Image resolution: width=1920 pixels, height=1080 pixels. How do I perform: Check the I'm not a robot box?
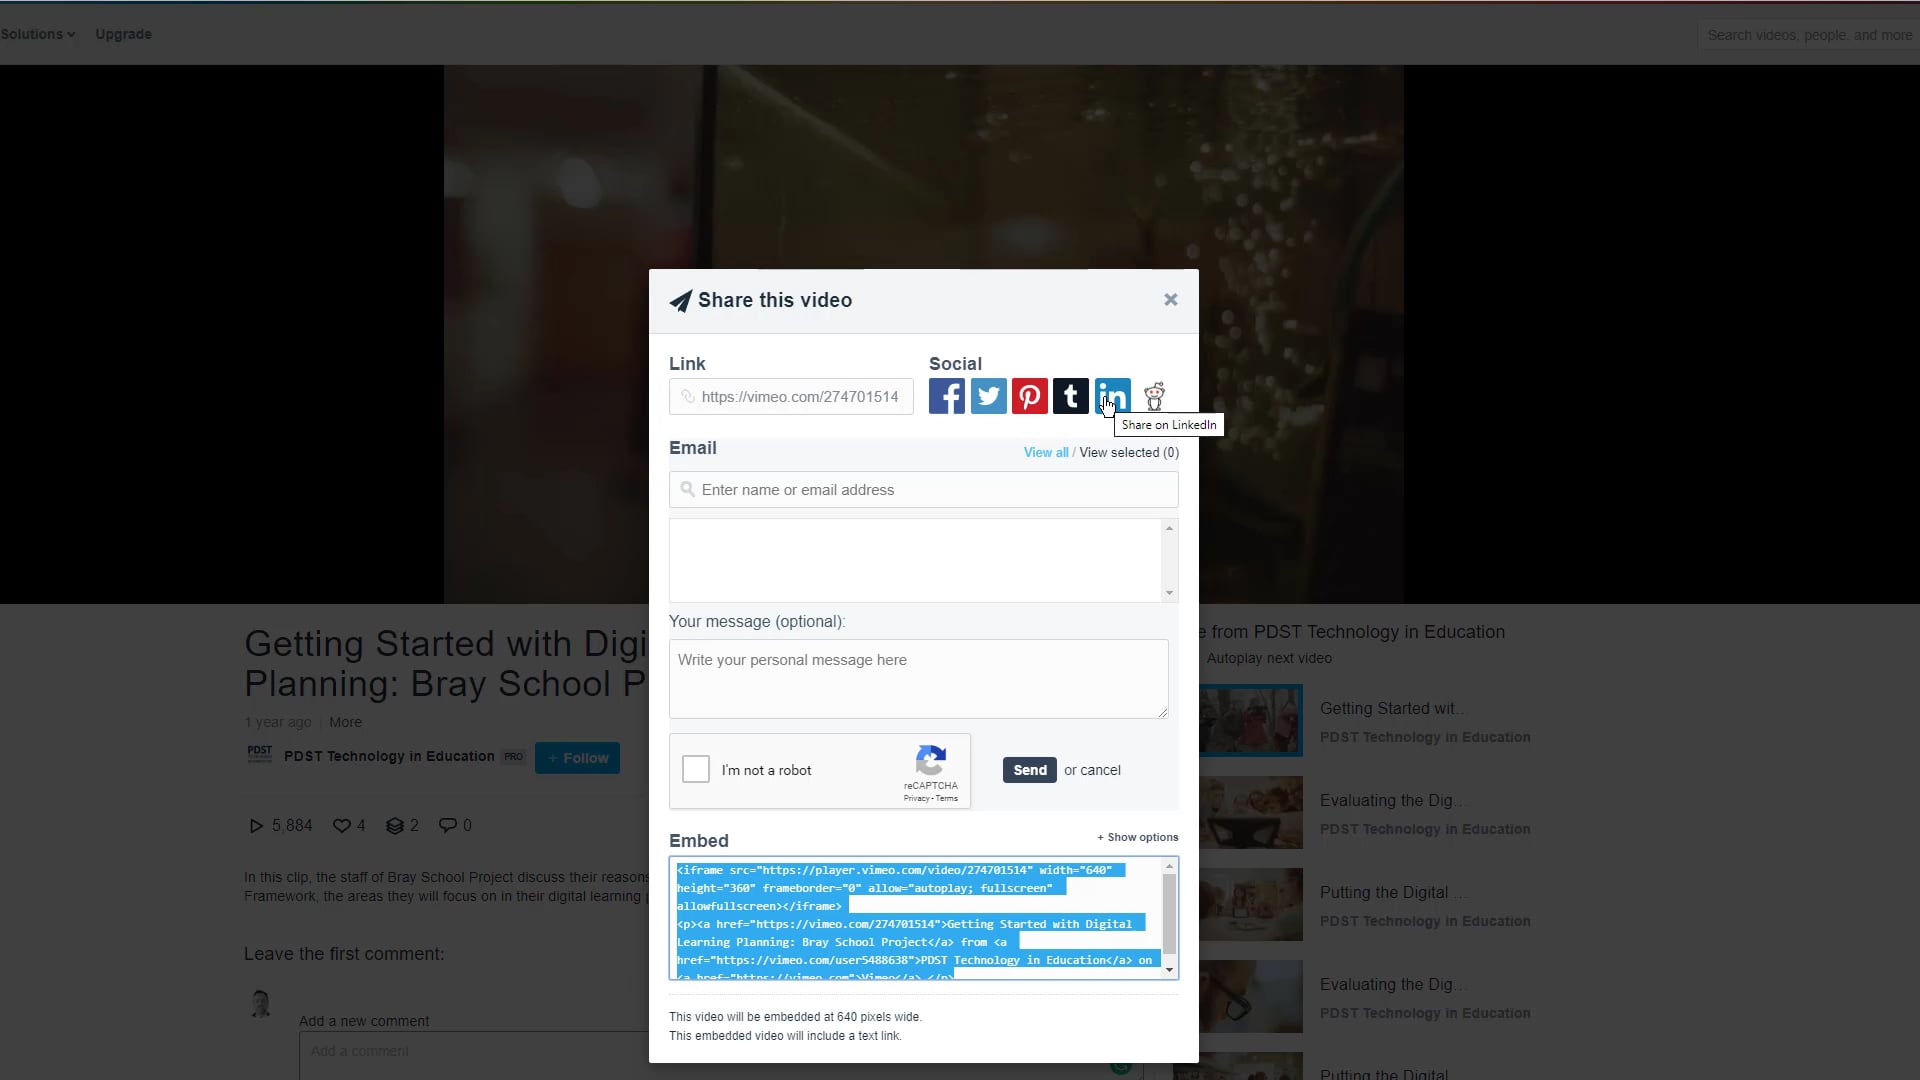696,769
